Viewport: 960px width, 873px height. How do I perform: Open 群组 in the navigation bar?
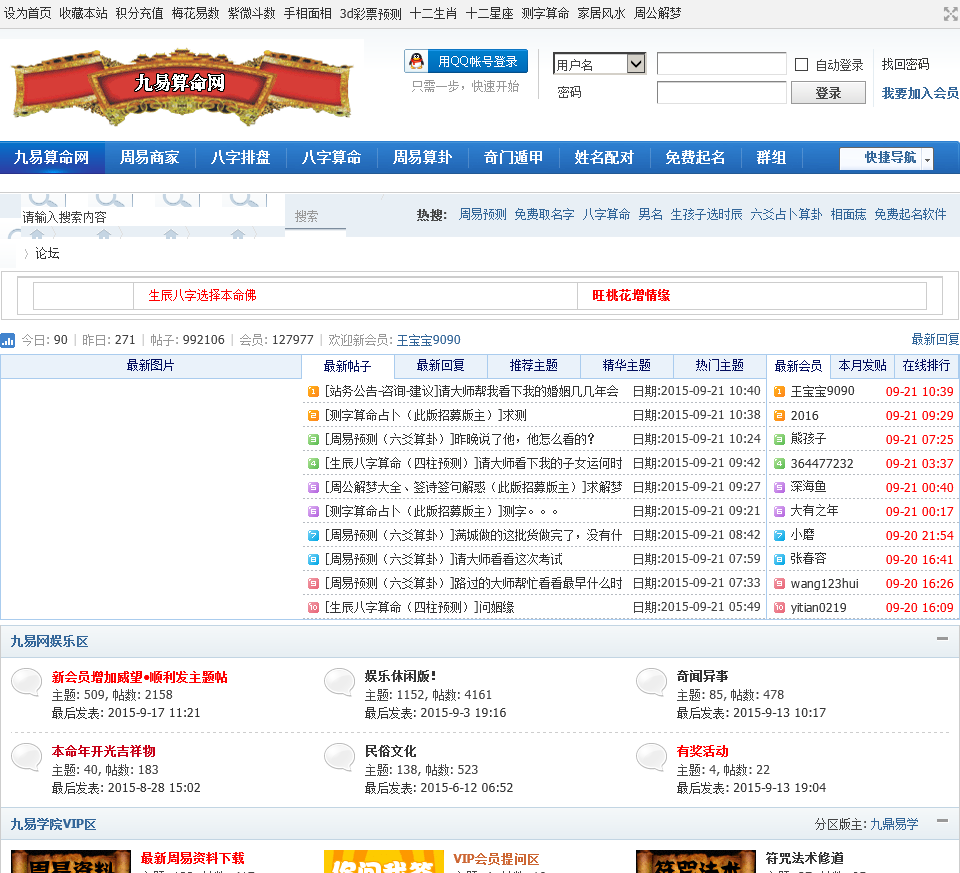771,157
